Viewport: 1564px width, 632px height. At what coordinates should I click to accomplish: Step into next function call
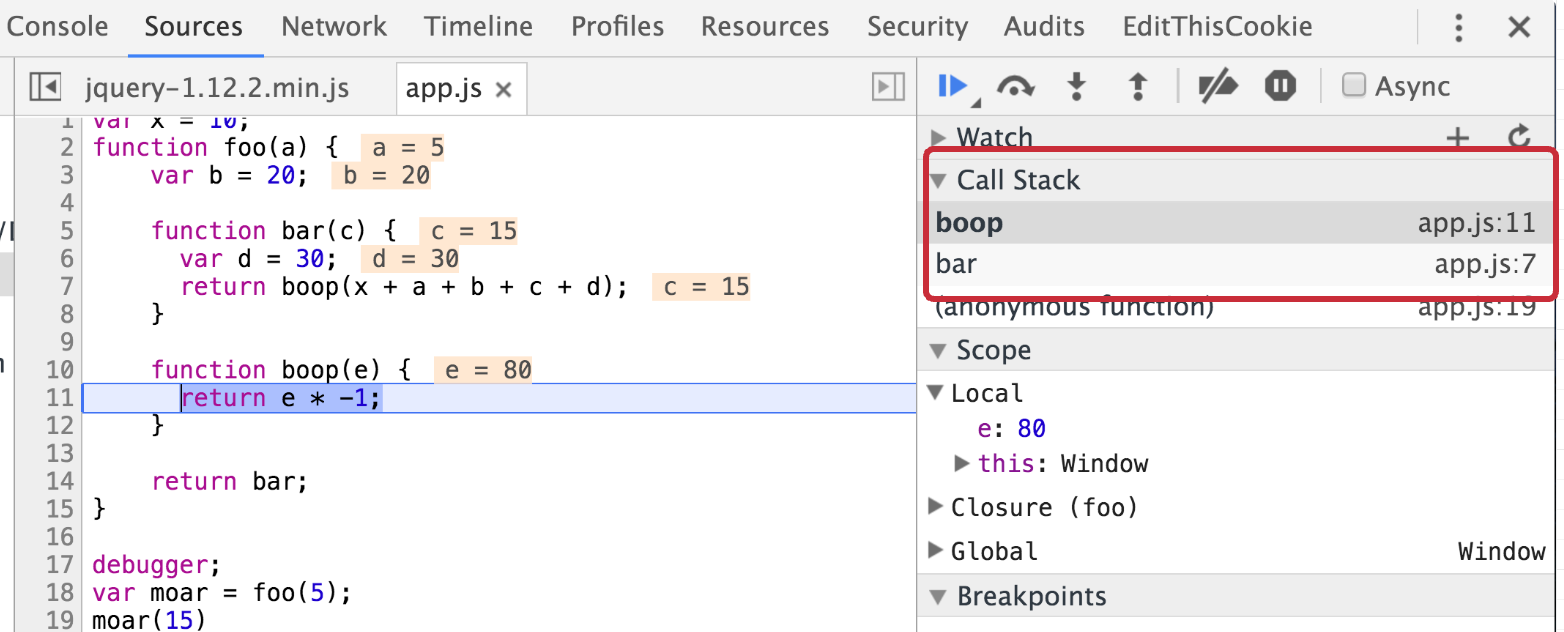(x=1076, y=87)
